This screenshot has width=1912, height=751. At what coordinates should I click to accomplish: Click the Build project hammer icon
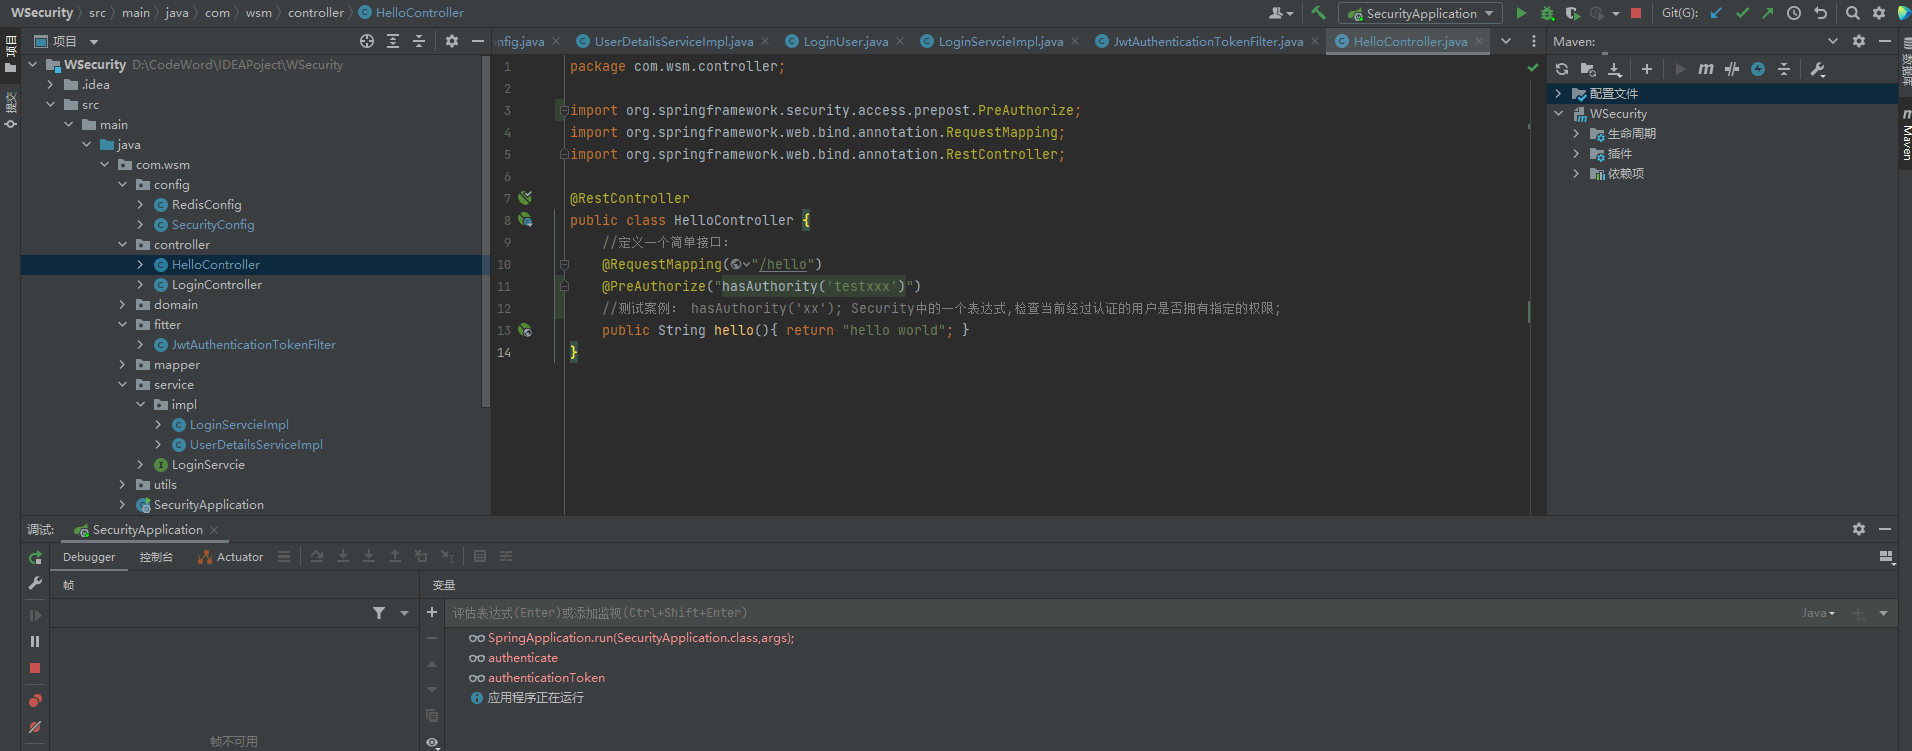1319,13
